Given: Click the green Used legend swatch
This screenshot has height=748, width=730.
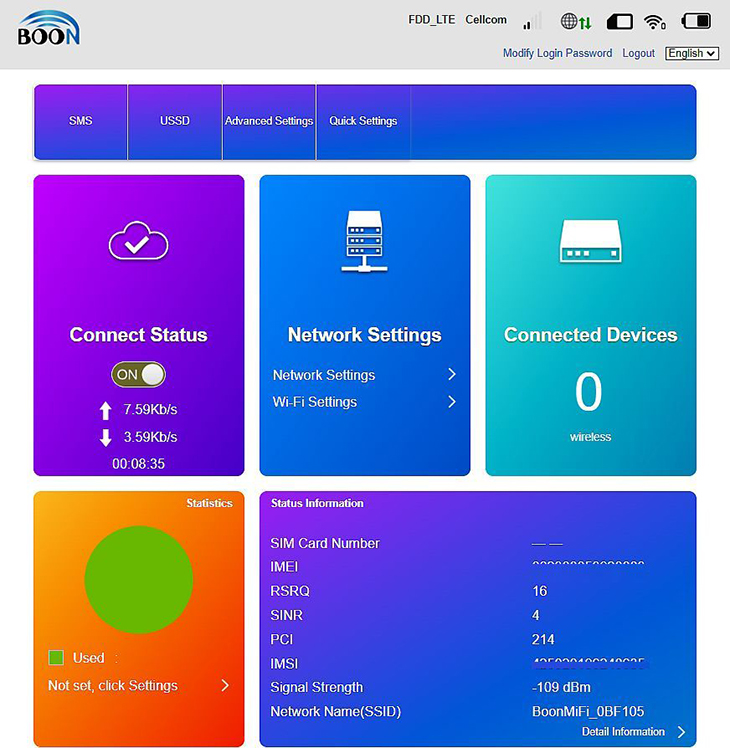Looking at the screenshot, I should point(56,657).
